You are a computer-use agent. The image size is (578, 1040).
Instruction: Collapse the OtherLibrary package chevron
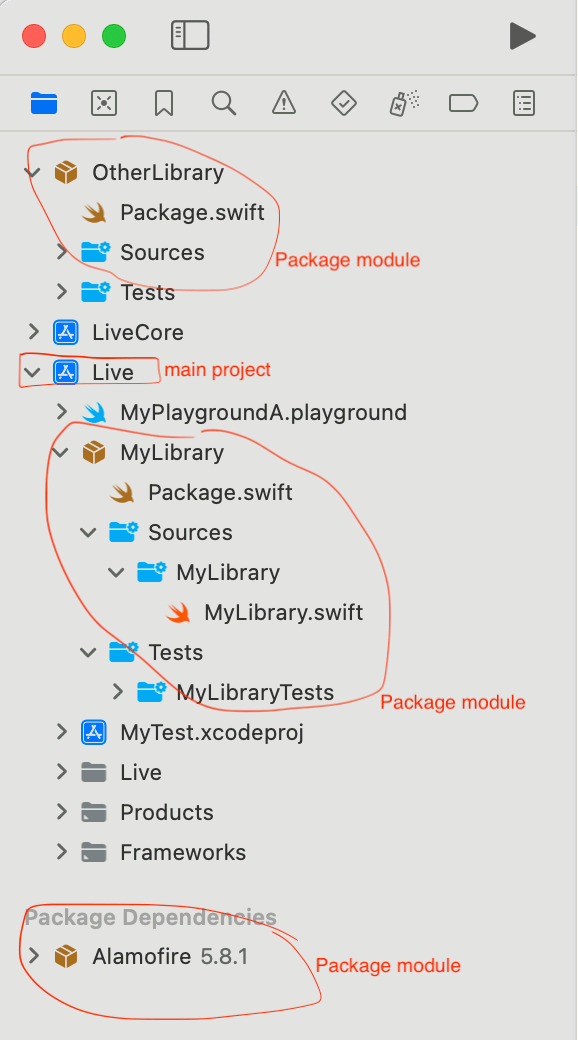point(32,172)
